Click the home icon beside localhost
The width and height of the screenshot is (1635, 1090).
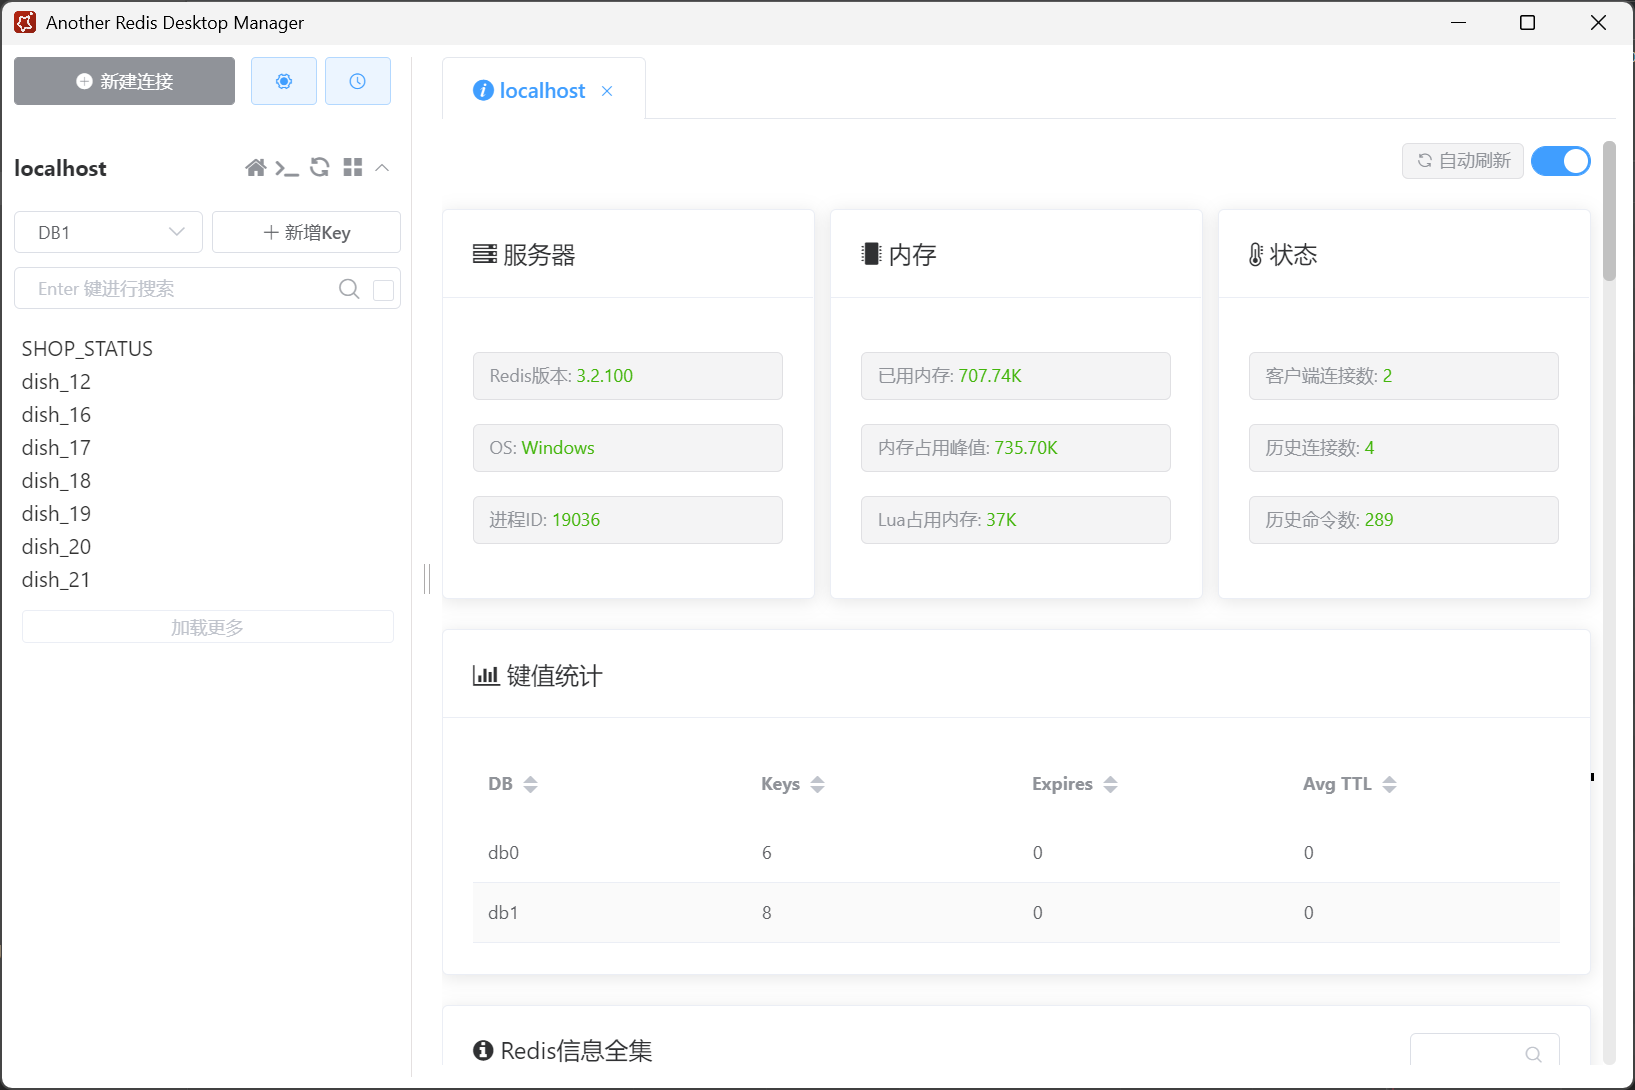click(x=256, y=168)
